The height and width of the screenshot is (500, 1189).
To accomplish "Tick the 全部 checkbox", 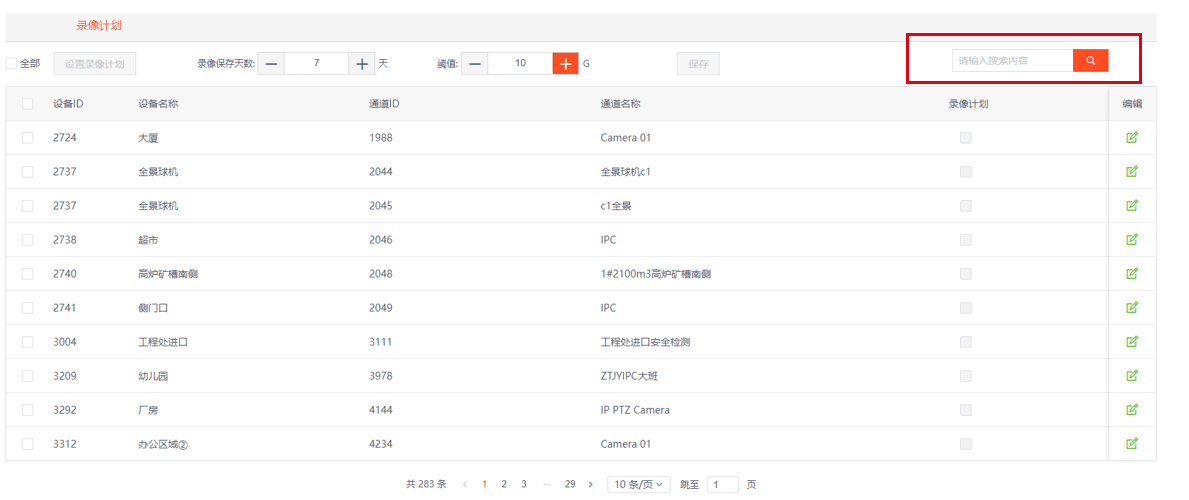I will coord(11,64).
